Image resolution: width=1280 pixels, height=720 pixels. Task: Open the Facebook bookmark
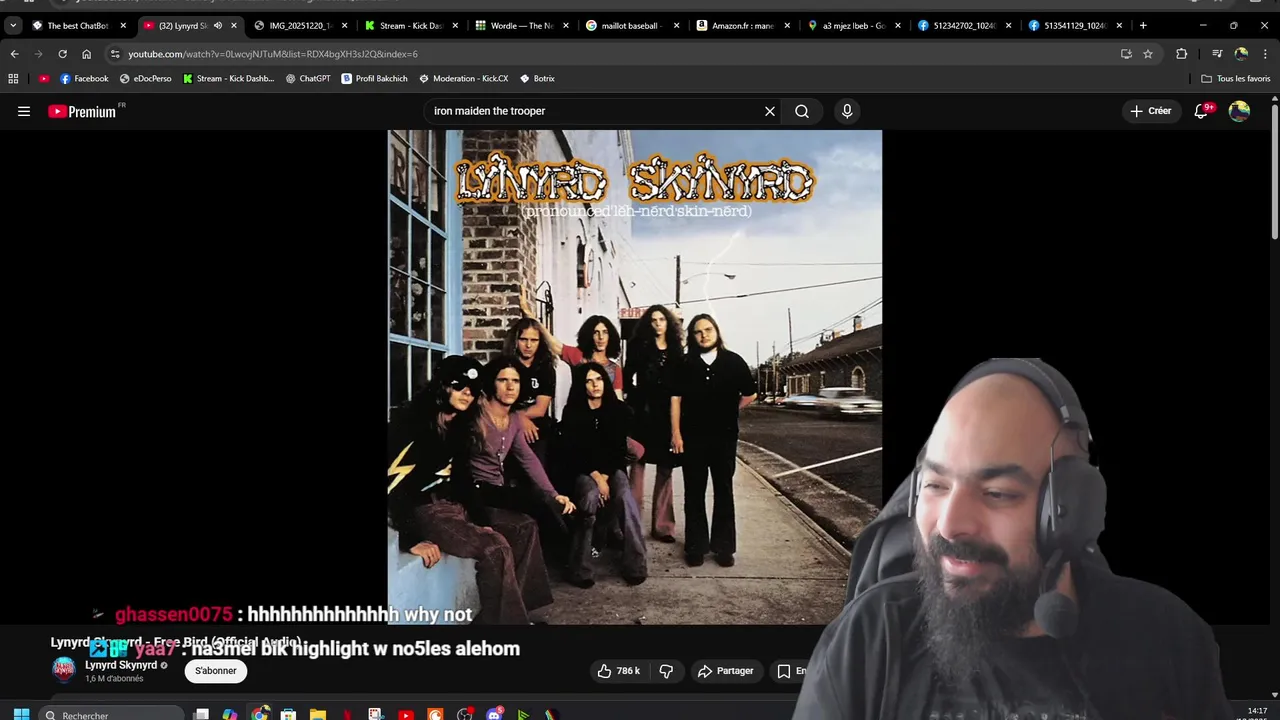tap(84, 78)
